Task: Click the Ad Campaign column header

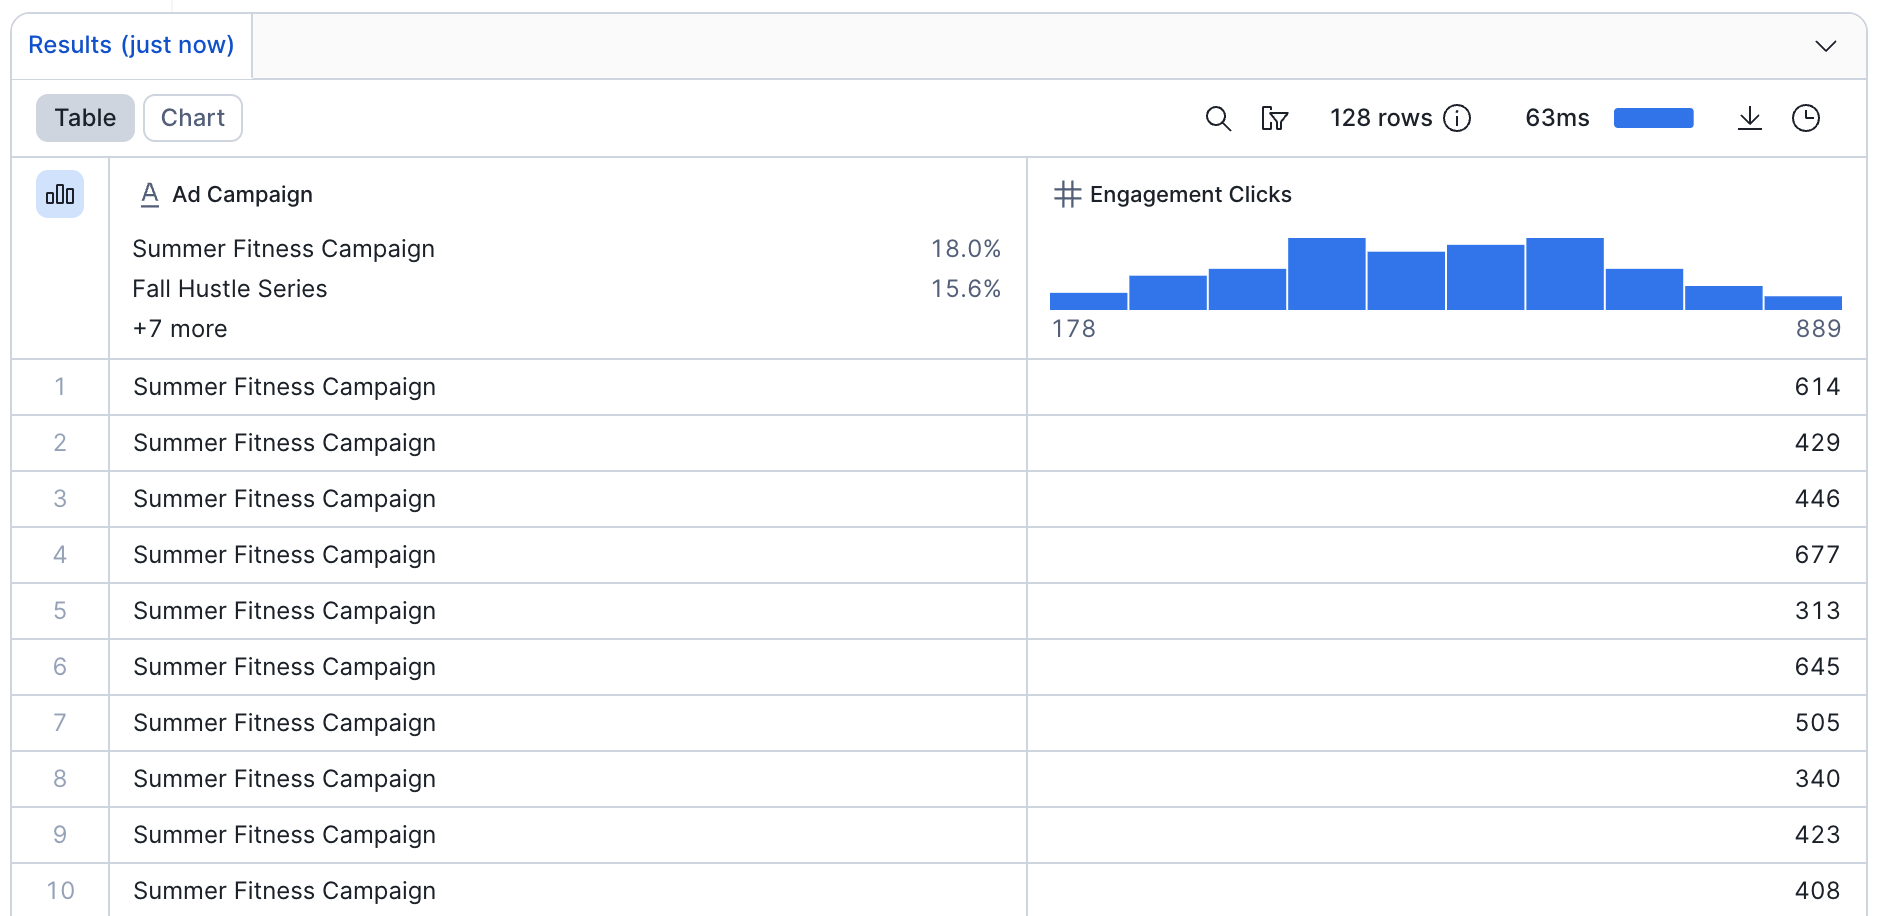Action: (x=242, y=194)
